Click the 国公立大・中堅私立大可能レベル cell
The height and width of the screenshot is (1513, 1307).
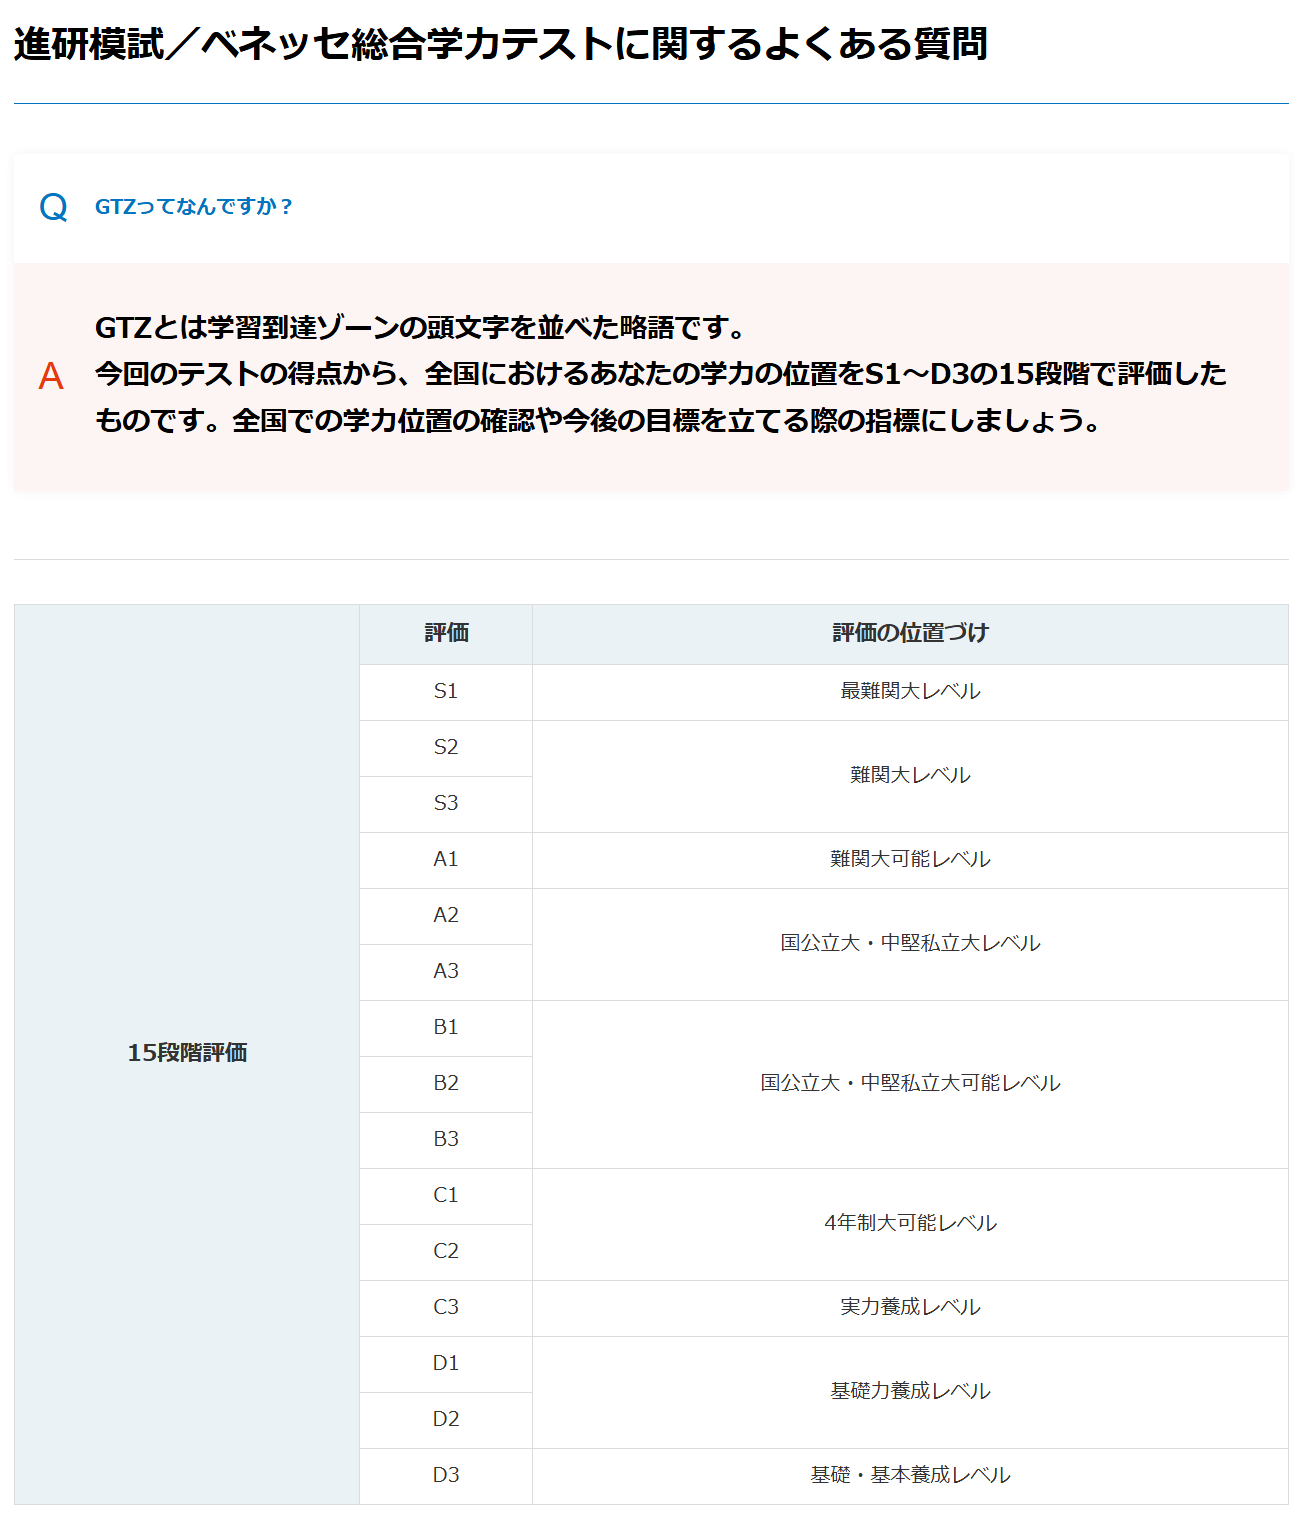click(910, 1083)
